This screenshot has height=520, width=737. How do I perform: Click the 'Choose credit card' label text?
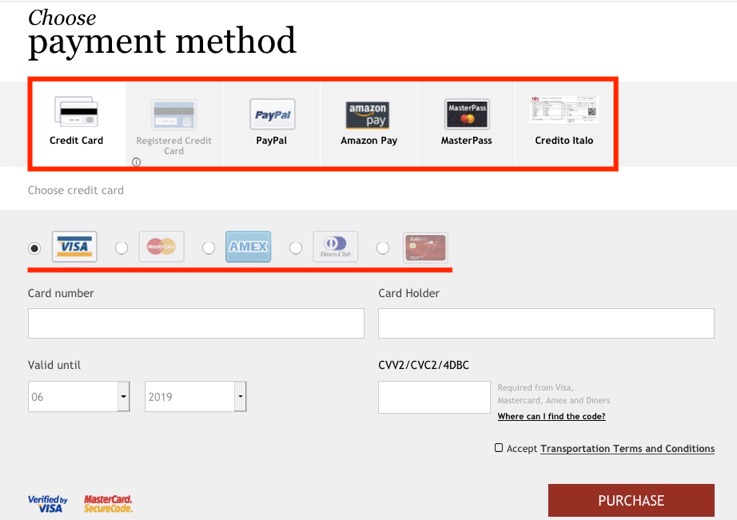point(76,190)
